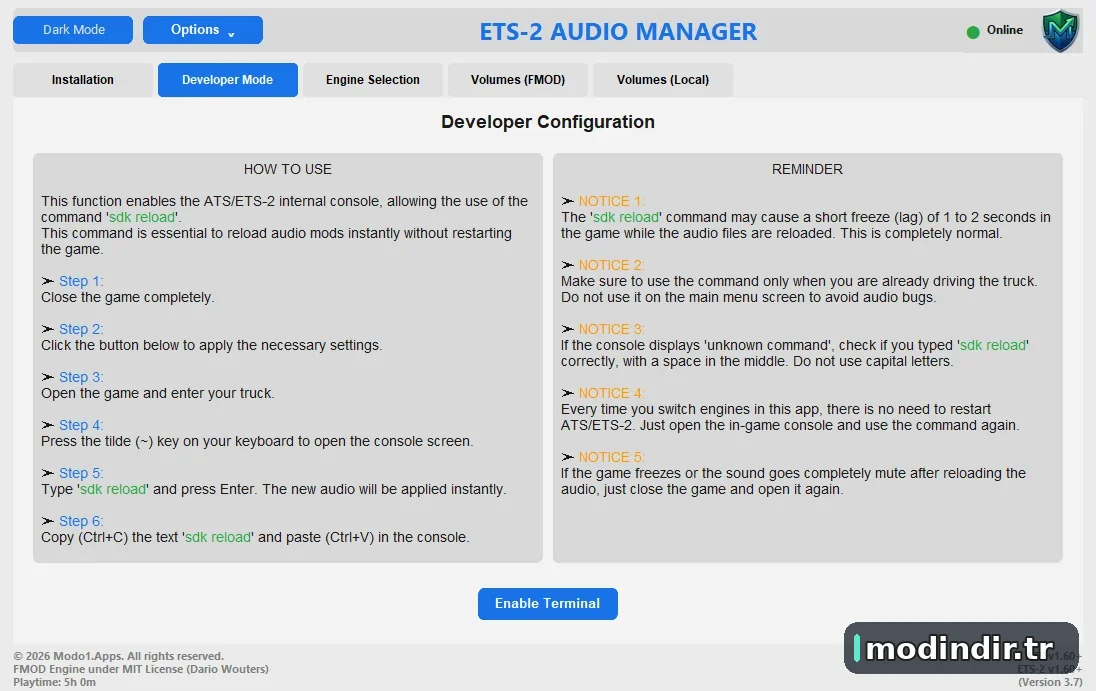This screenshot has height=691, width=1096.
Task: Click the Step 6 label
Action: tap(80, 521)
